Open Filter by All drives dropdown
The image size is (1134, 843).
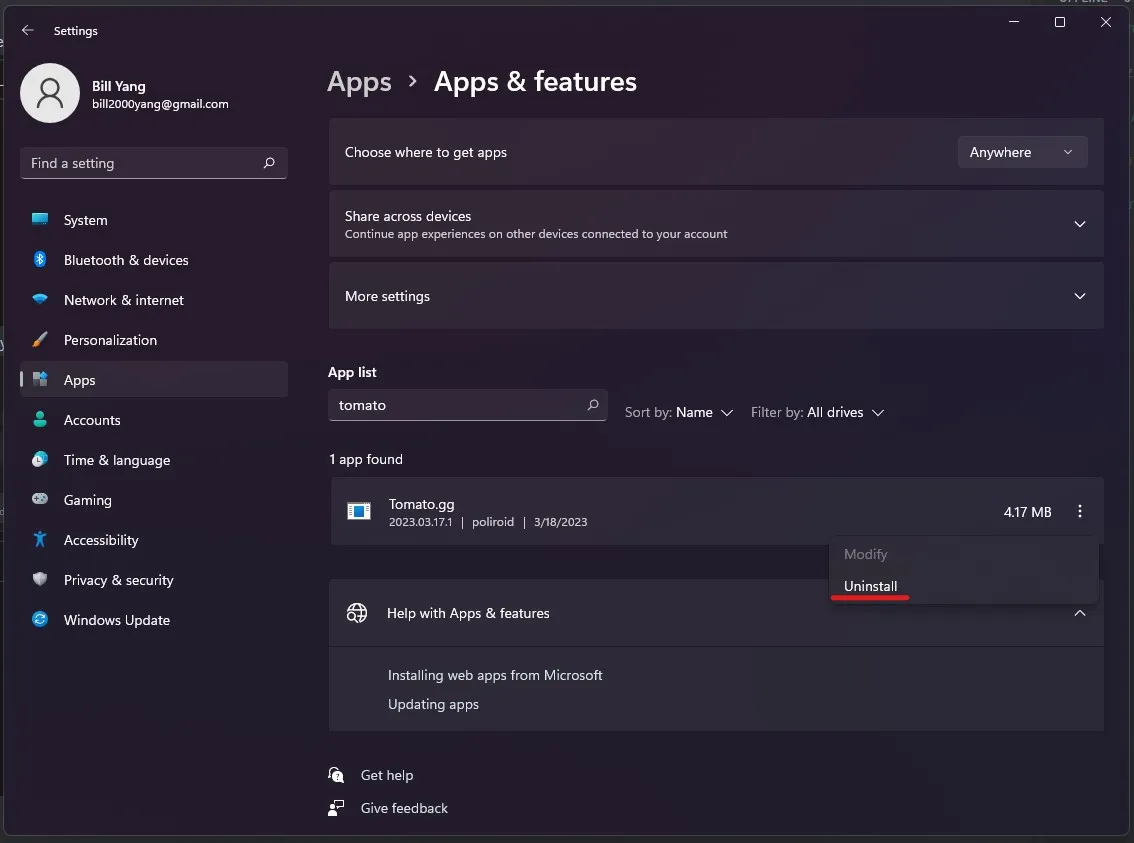click(817, 412)
